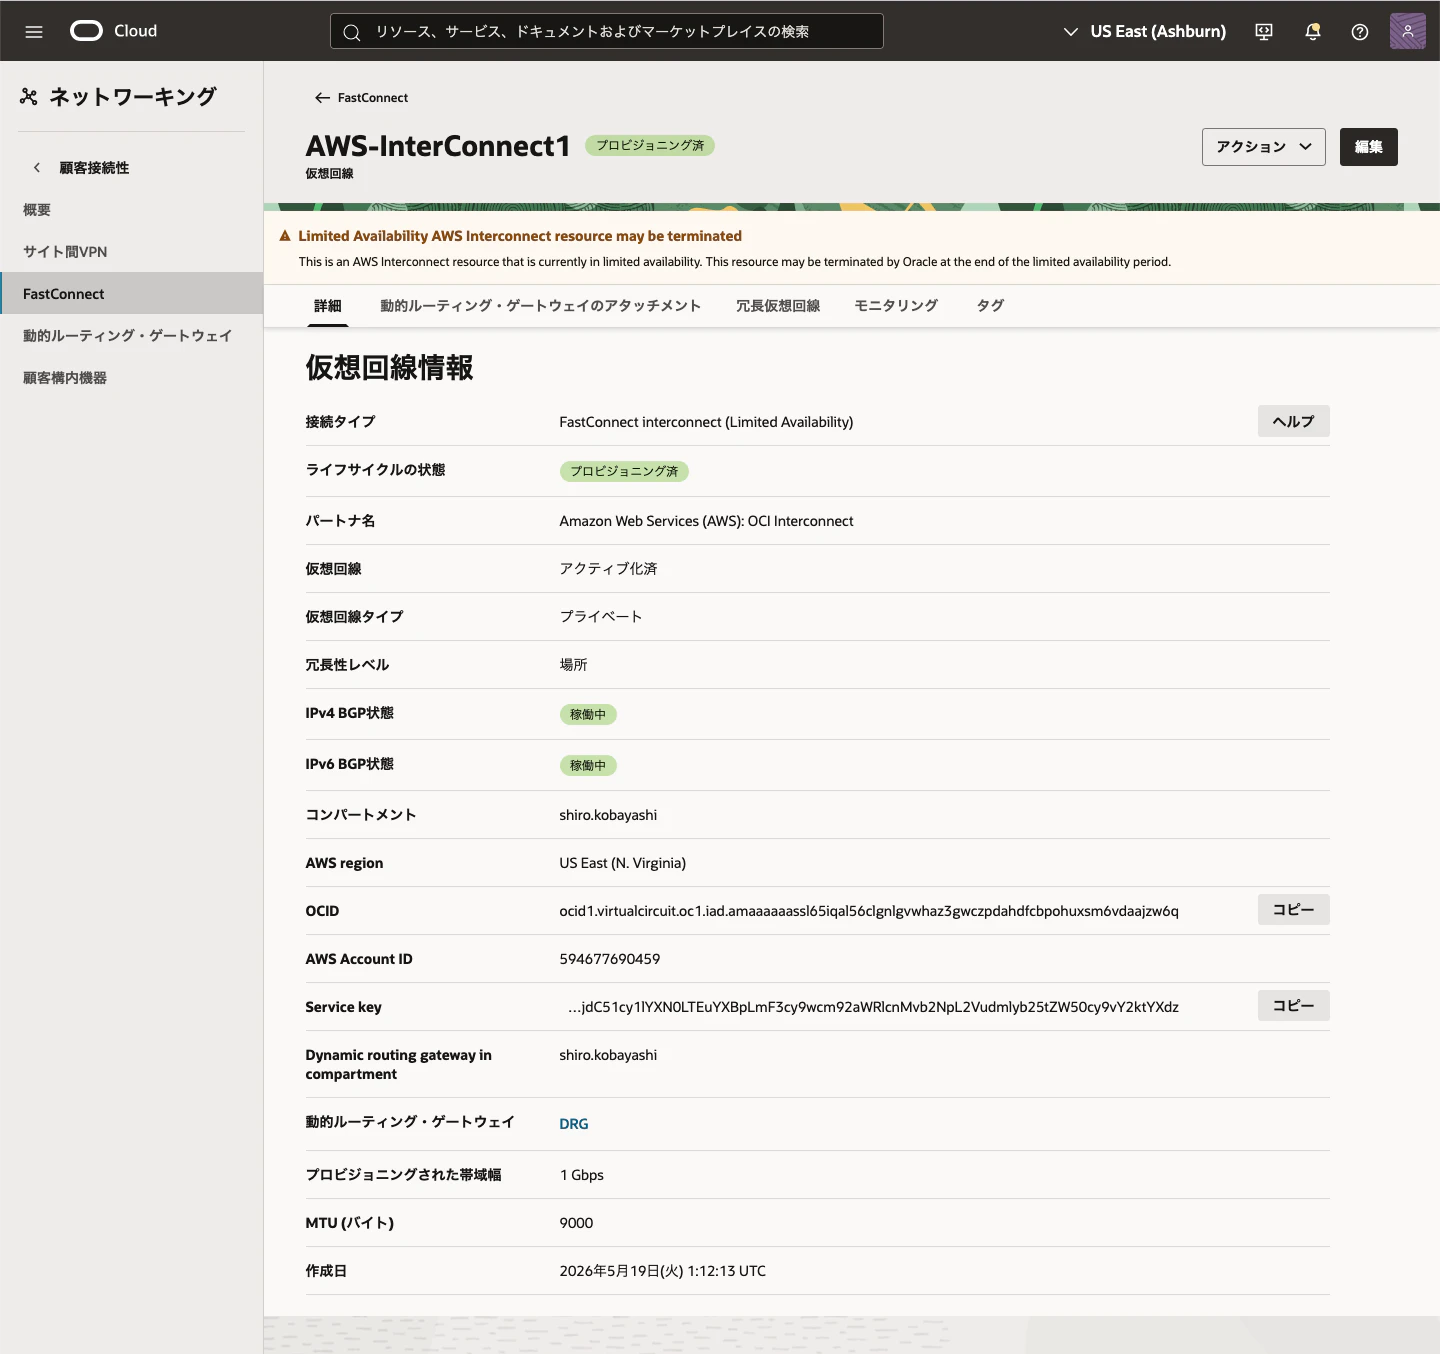
Task: Open 動的ルーティング・ゲートウェイ in the sidebar
Action: 131,336
